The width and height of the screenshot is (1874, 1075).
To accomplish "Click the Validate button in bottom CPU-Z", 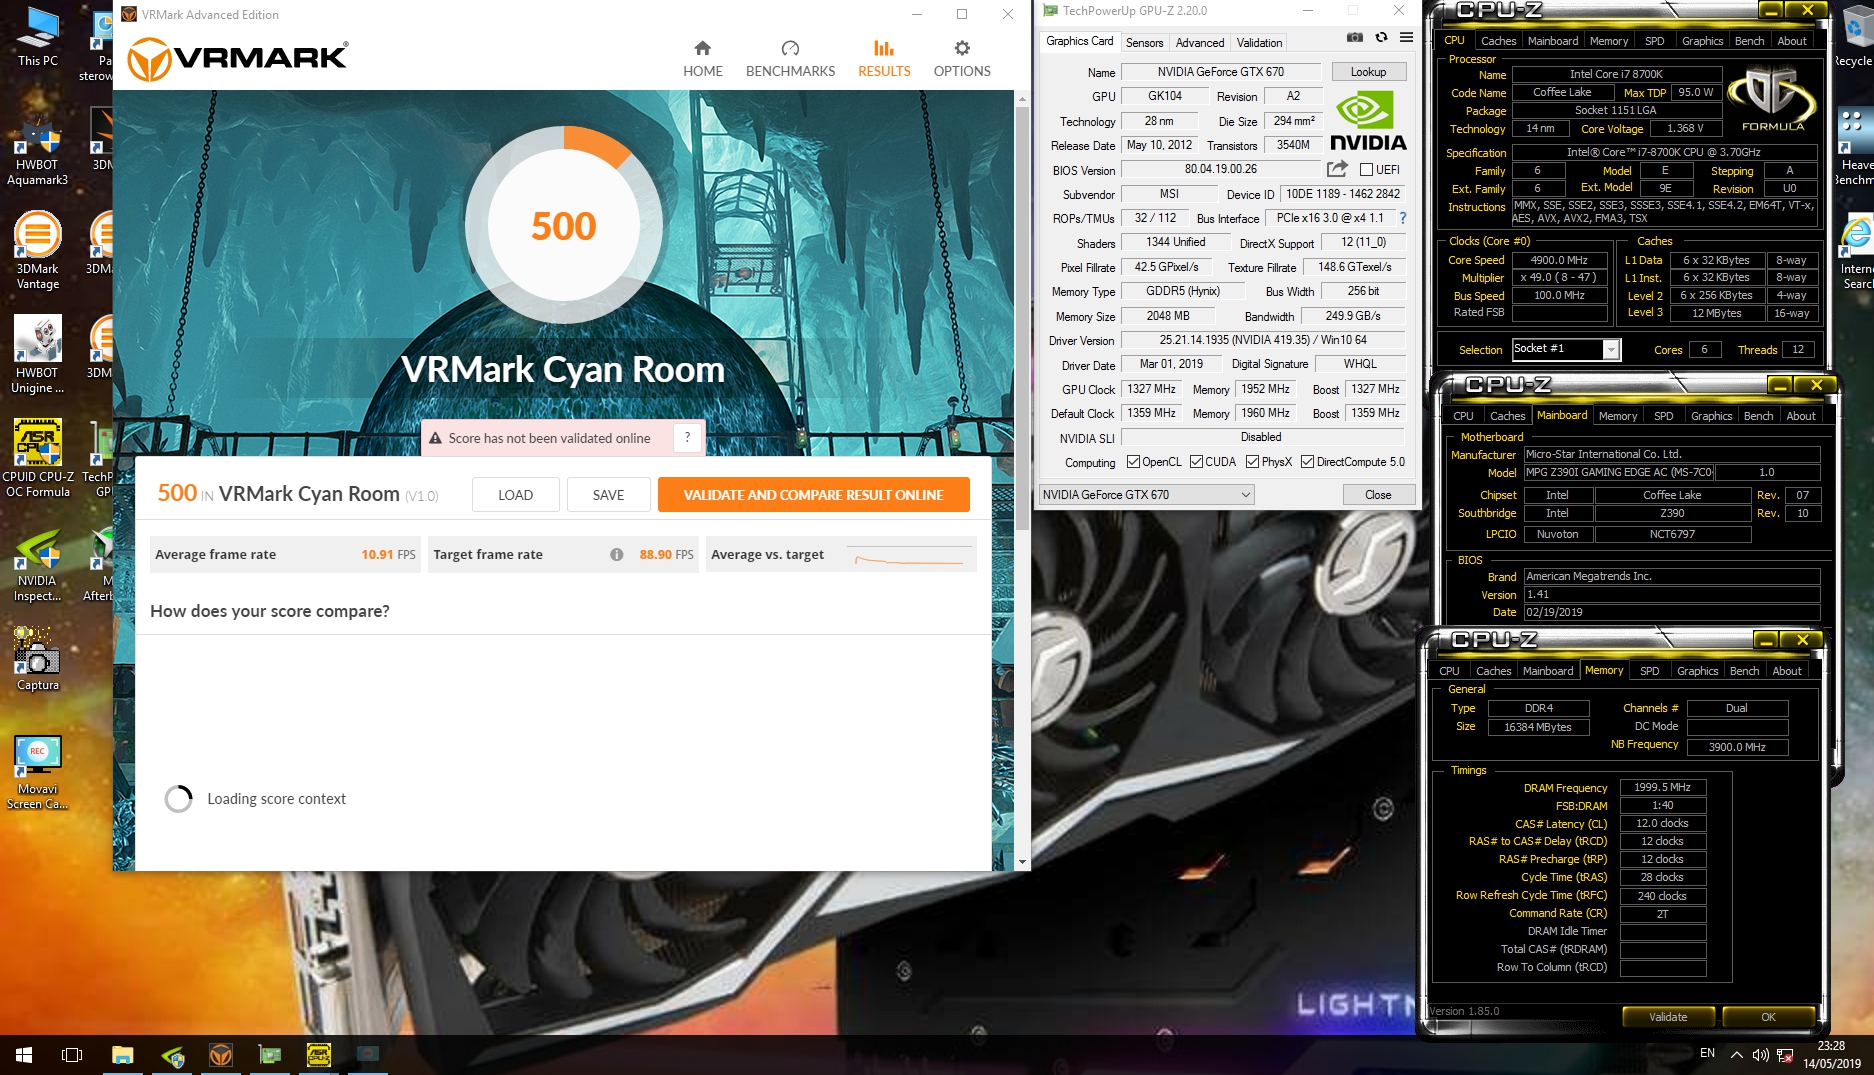I will tap(1667, 1017).
